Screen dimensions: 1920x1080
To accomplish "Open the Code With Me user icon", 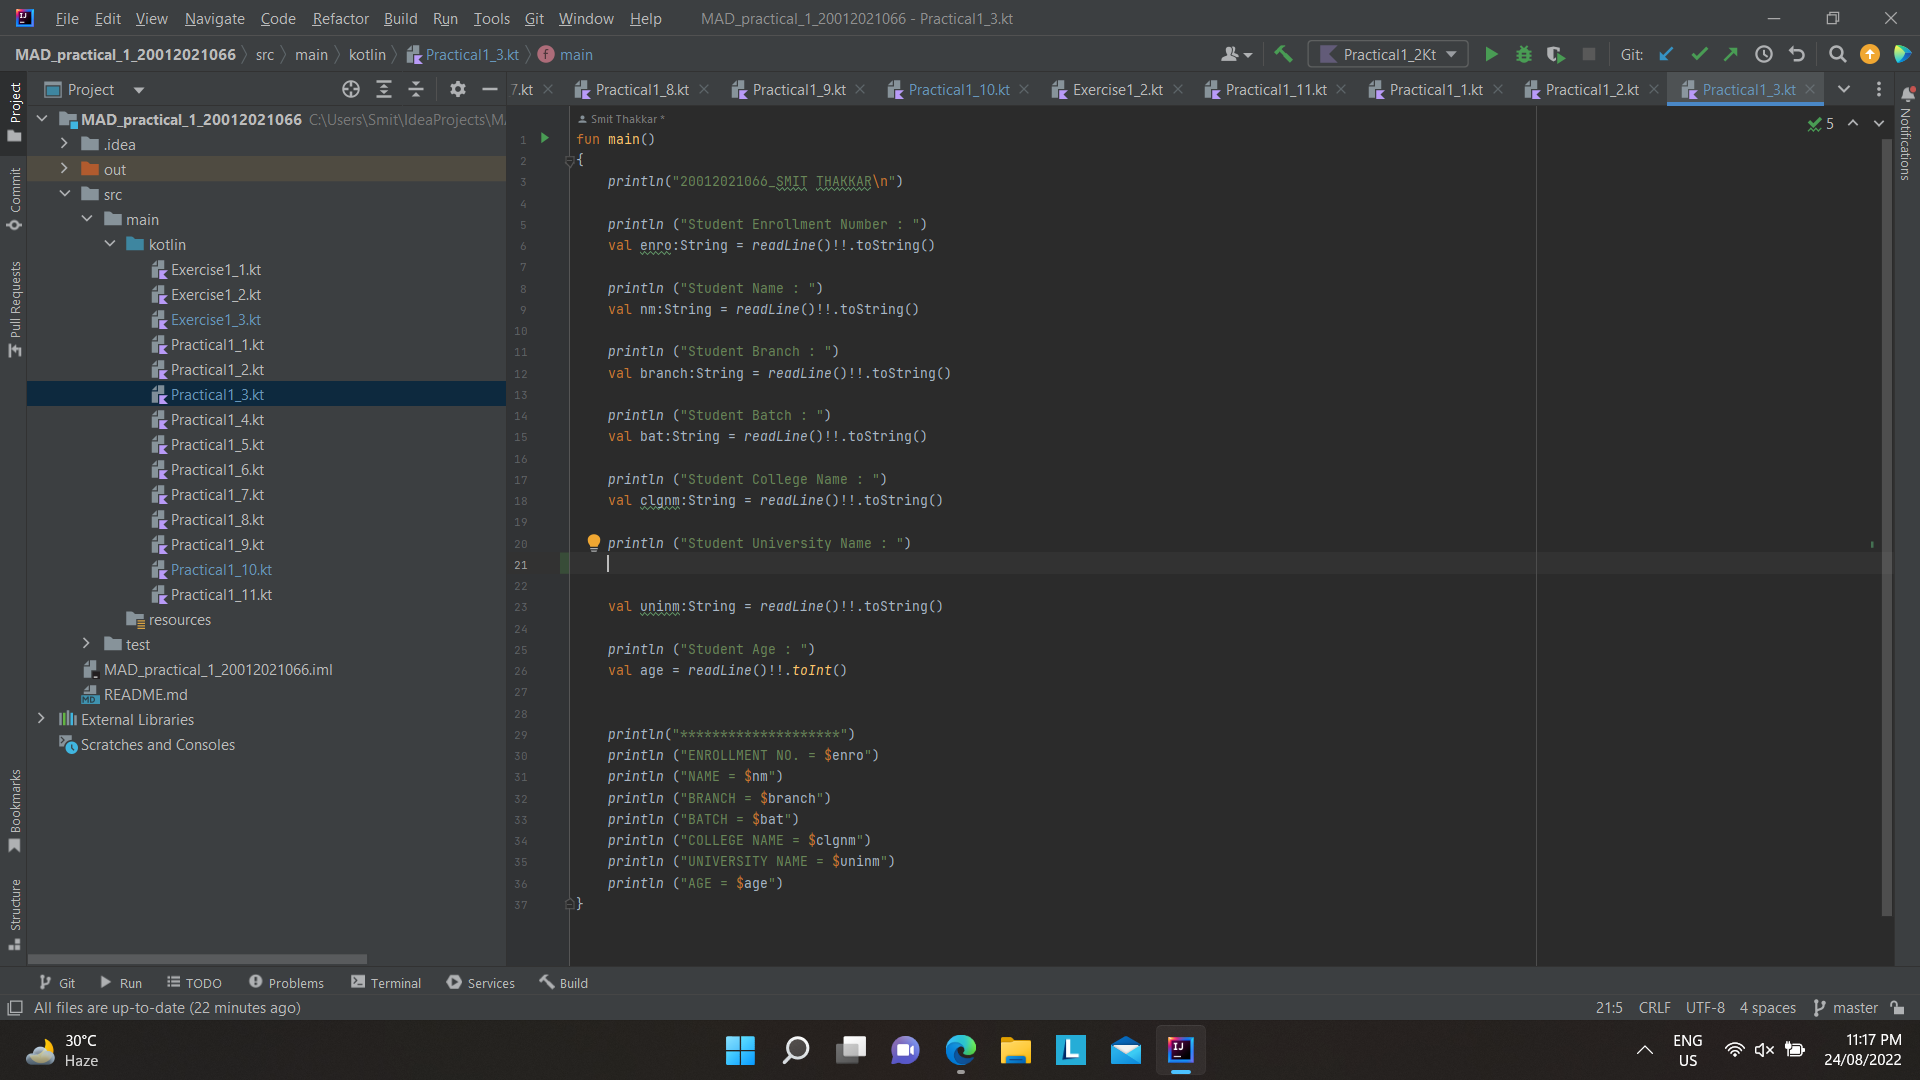I will [1236, 54].
